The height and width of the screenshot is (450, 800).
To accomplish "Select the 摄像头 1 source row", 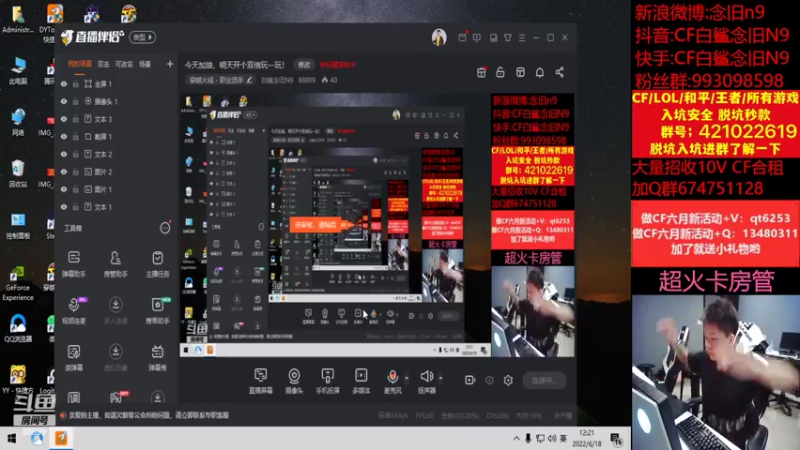I will click(116, 102).
